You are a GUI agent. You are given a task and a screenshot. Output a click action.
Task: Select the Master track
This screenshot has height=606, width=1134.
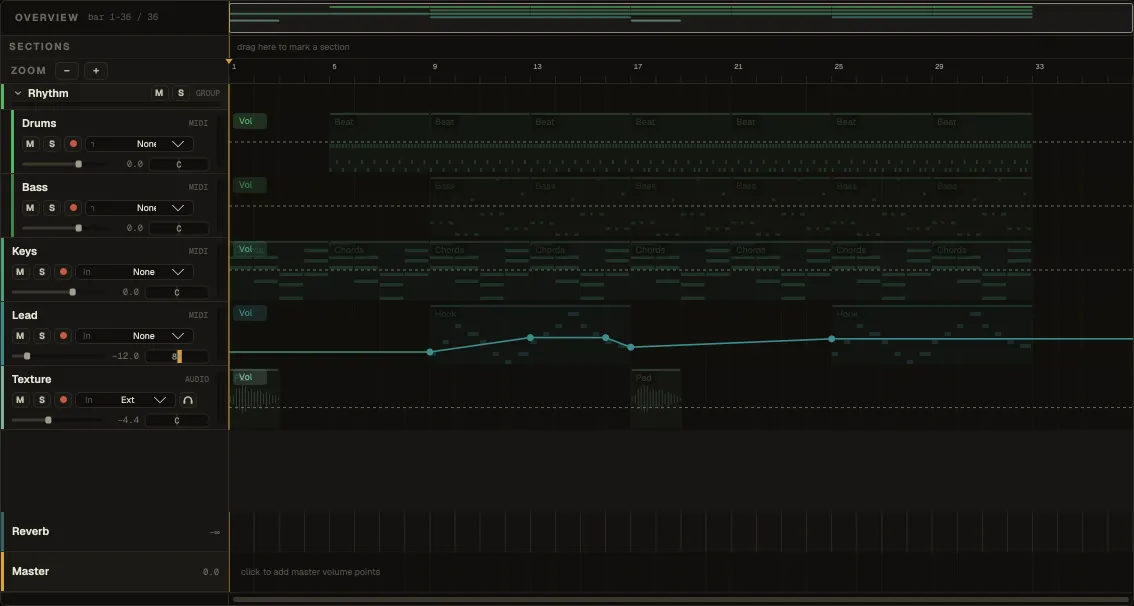tap(116, 572)
